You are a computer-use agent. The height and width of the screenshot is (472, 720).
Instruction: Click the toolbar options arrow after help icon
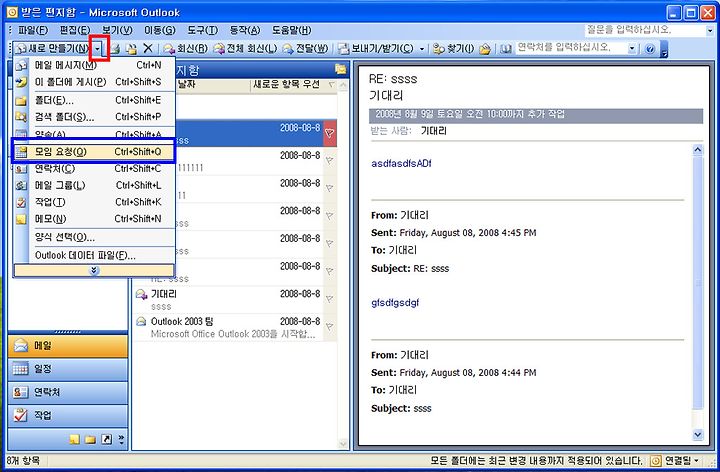[x=664, y=49]
